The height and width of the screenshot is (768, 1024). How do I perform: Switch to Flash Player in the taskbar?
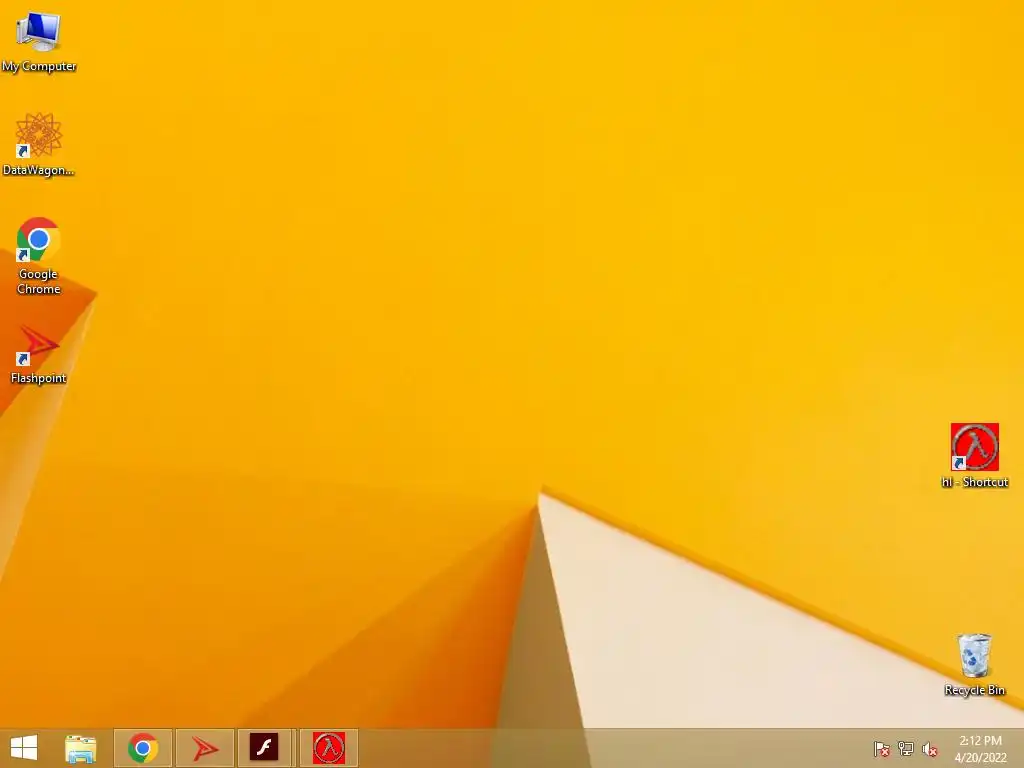[x=266, y=748]
